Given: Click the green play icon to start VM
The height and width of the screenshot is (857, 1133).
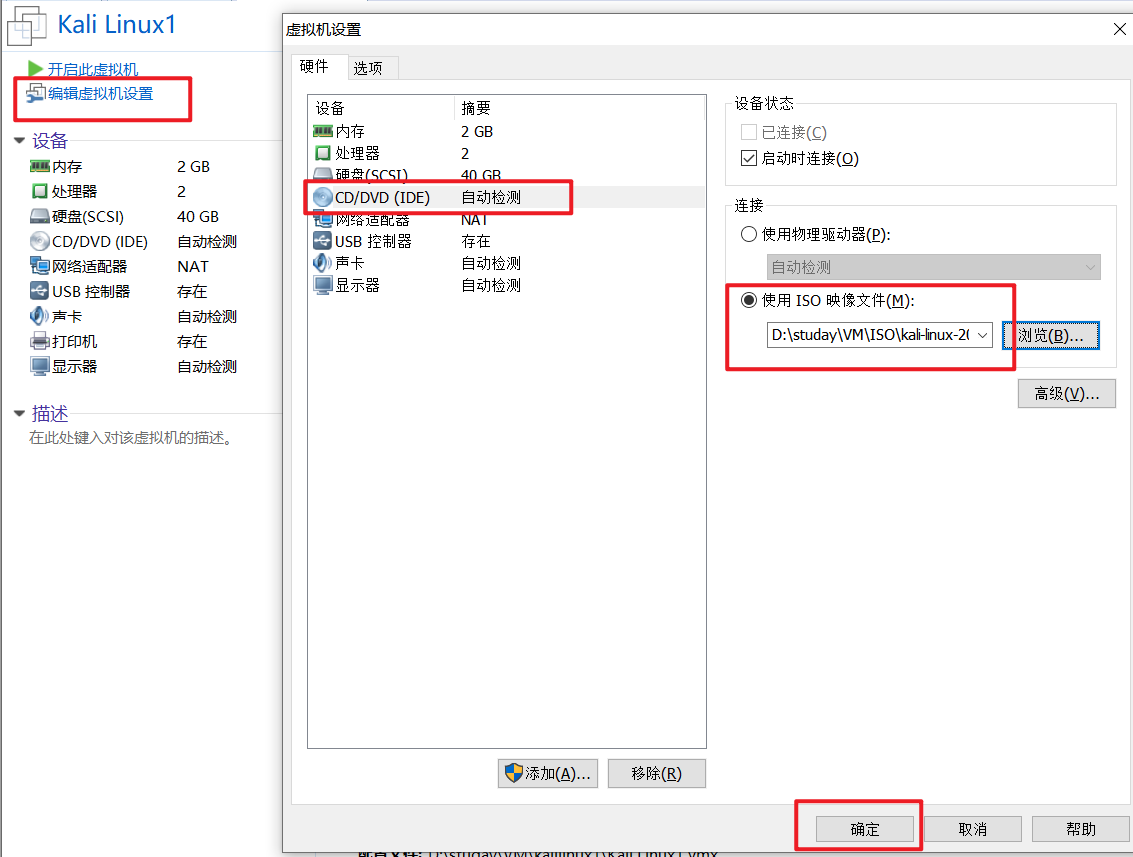Looking at the screenshot, I should coord(35,69).
